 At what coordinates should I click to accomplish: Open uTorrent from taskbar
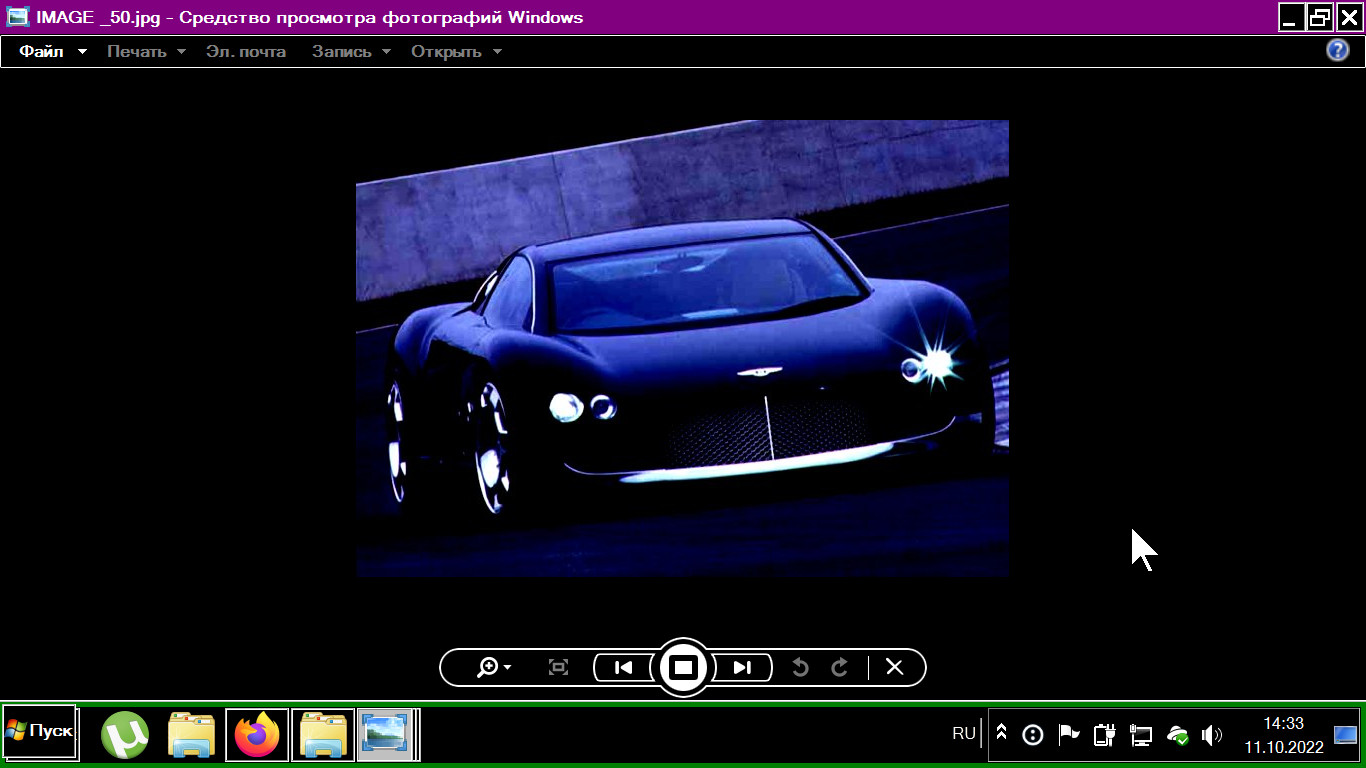[125, 736]
